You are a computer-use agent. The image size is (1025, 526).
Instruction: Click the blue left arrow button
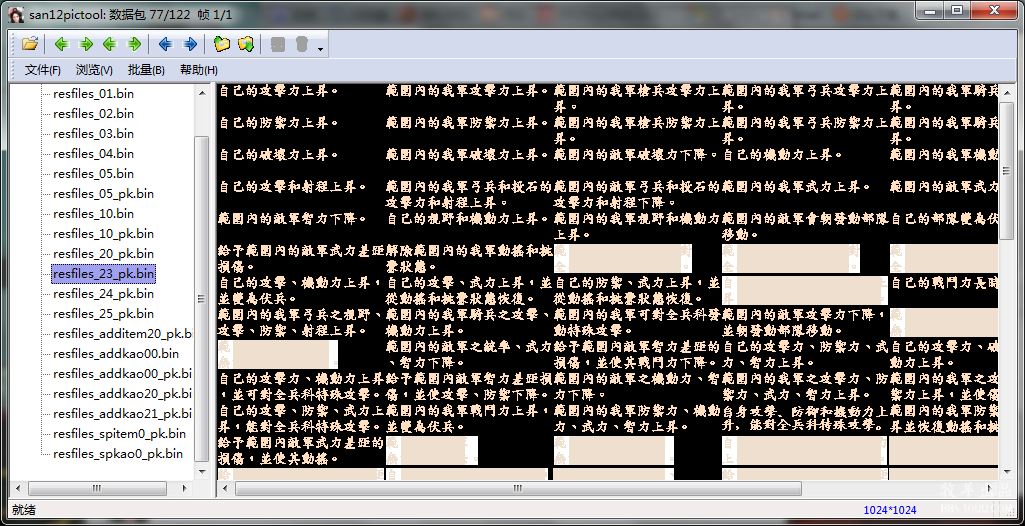[x=166, y=44]
